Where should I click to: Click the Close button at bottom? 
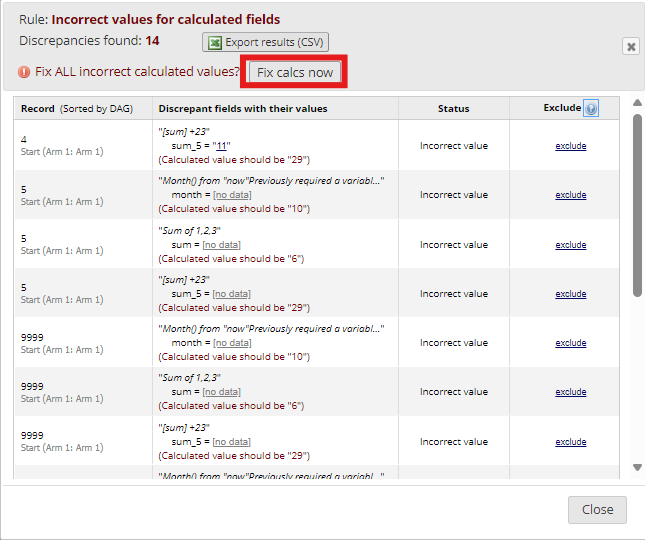597,510
